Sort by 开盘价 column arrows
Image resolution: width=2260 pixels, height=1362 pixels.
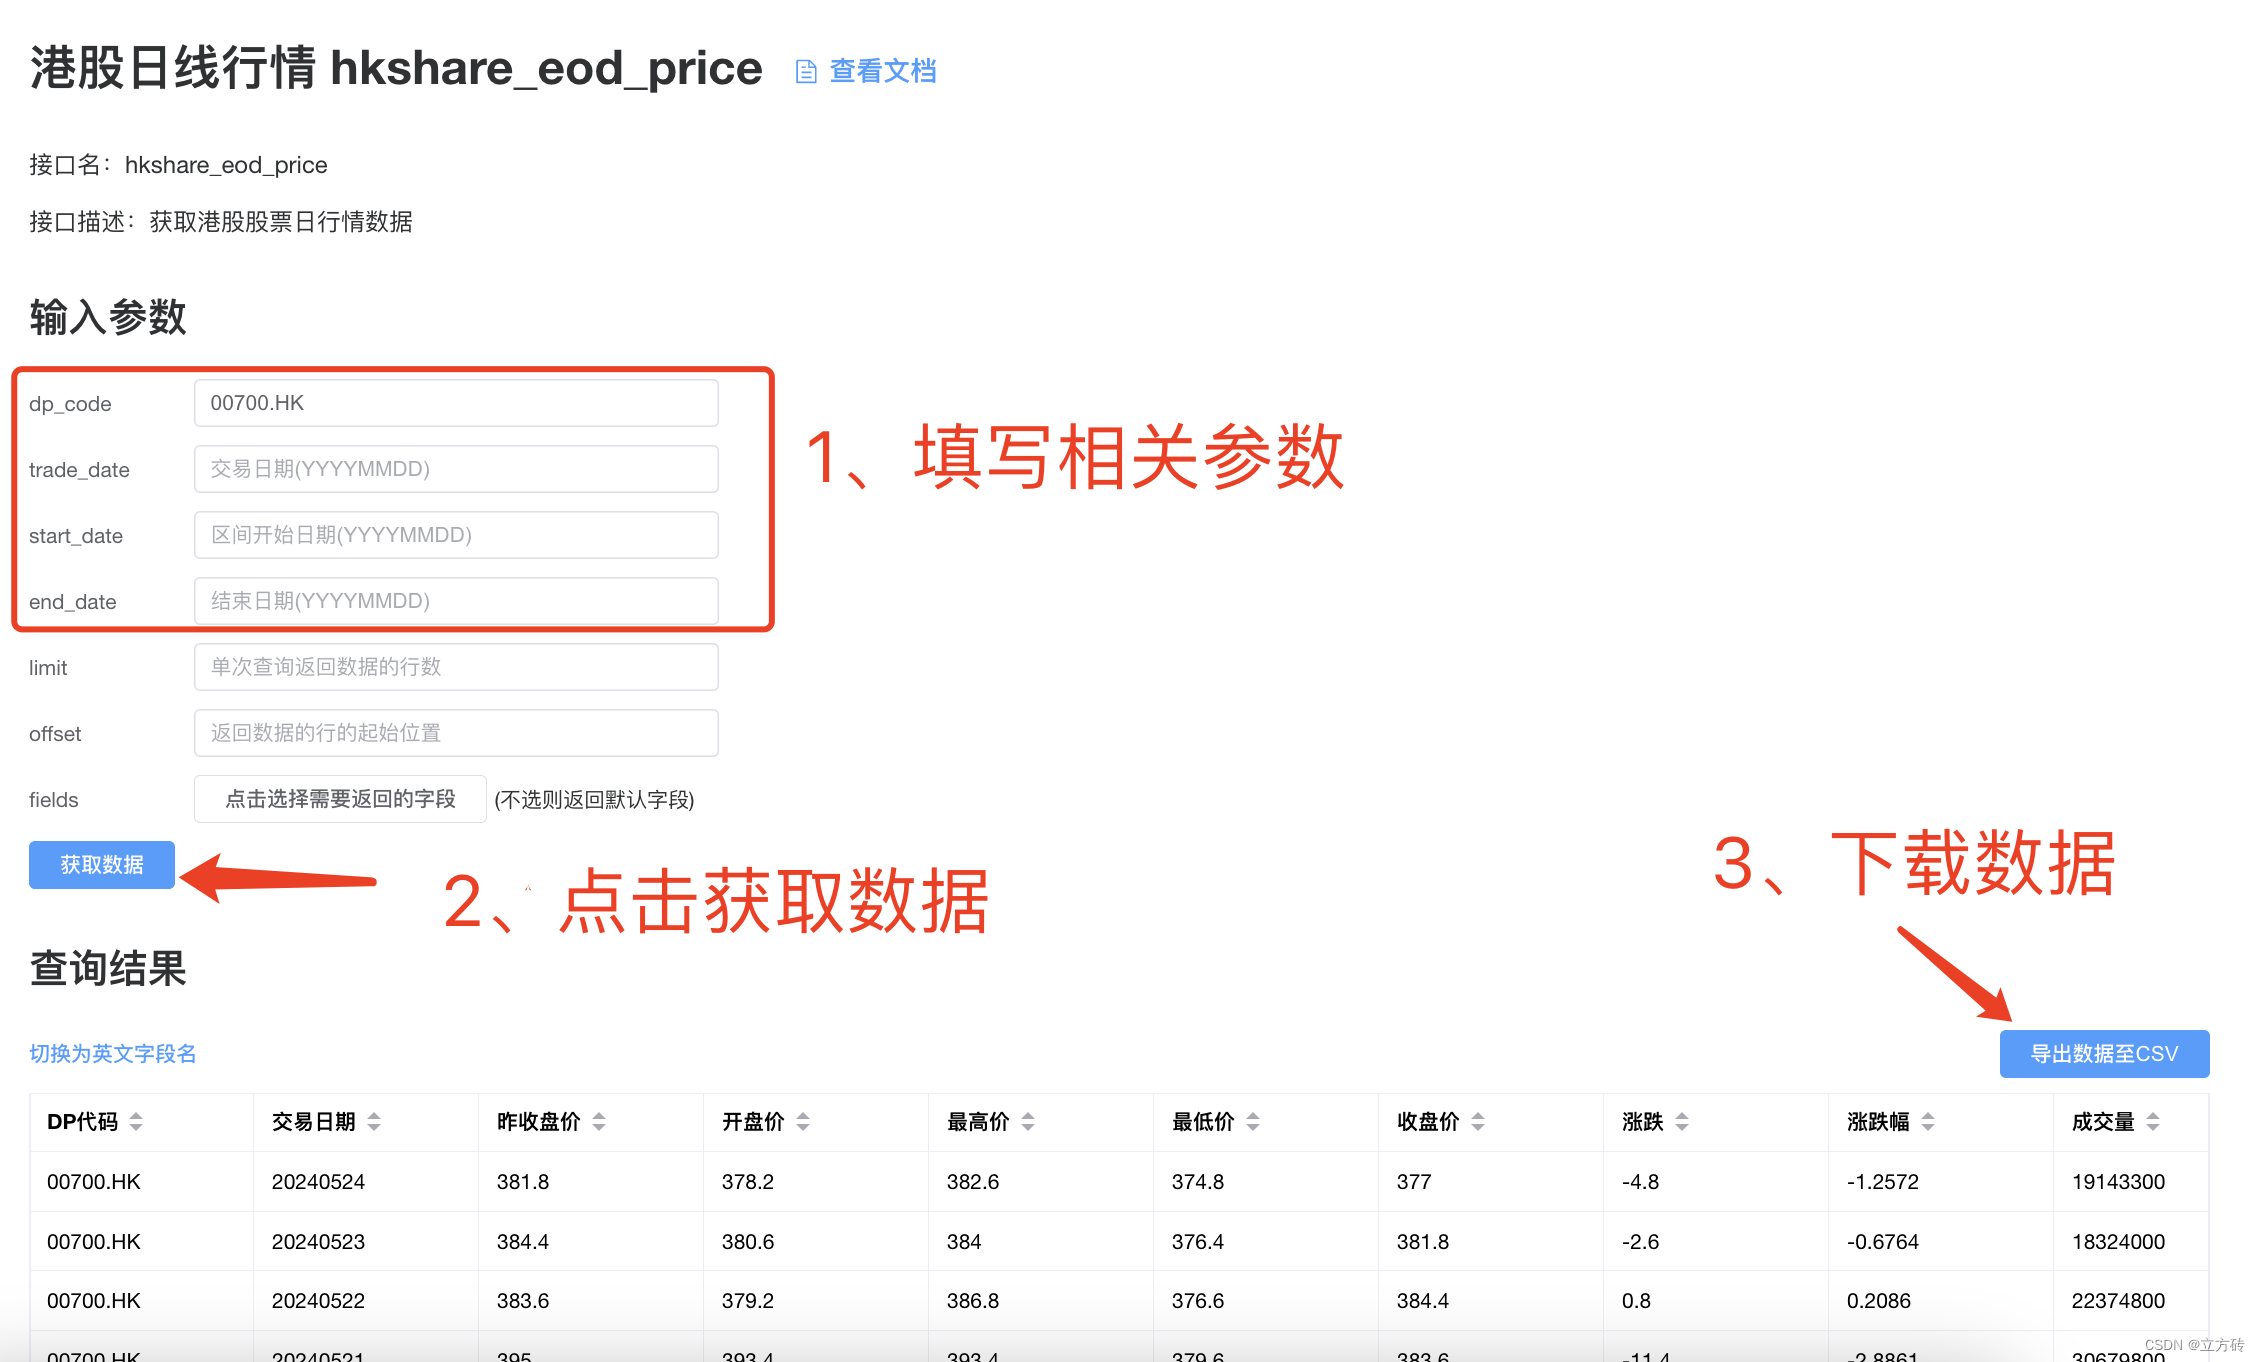tap(803, 1122)
